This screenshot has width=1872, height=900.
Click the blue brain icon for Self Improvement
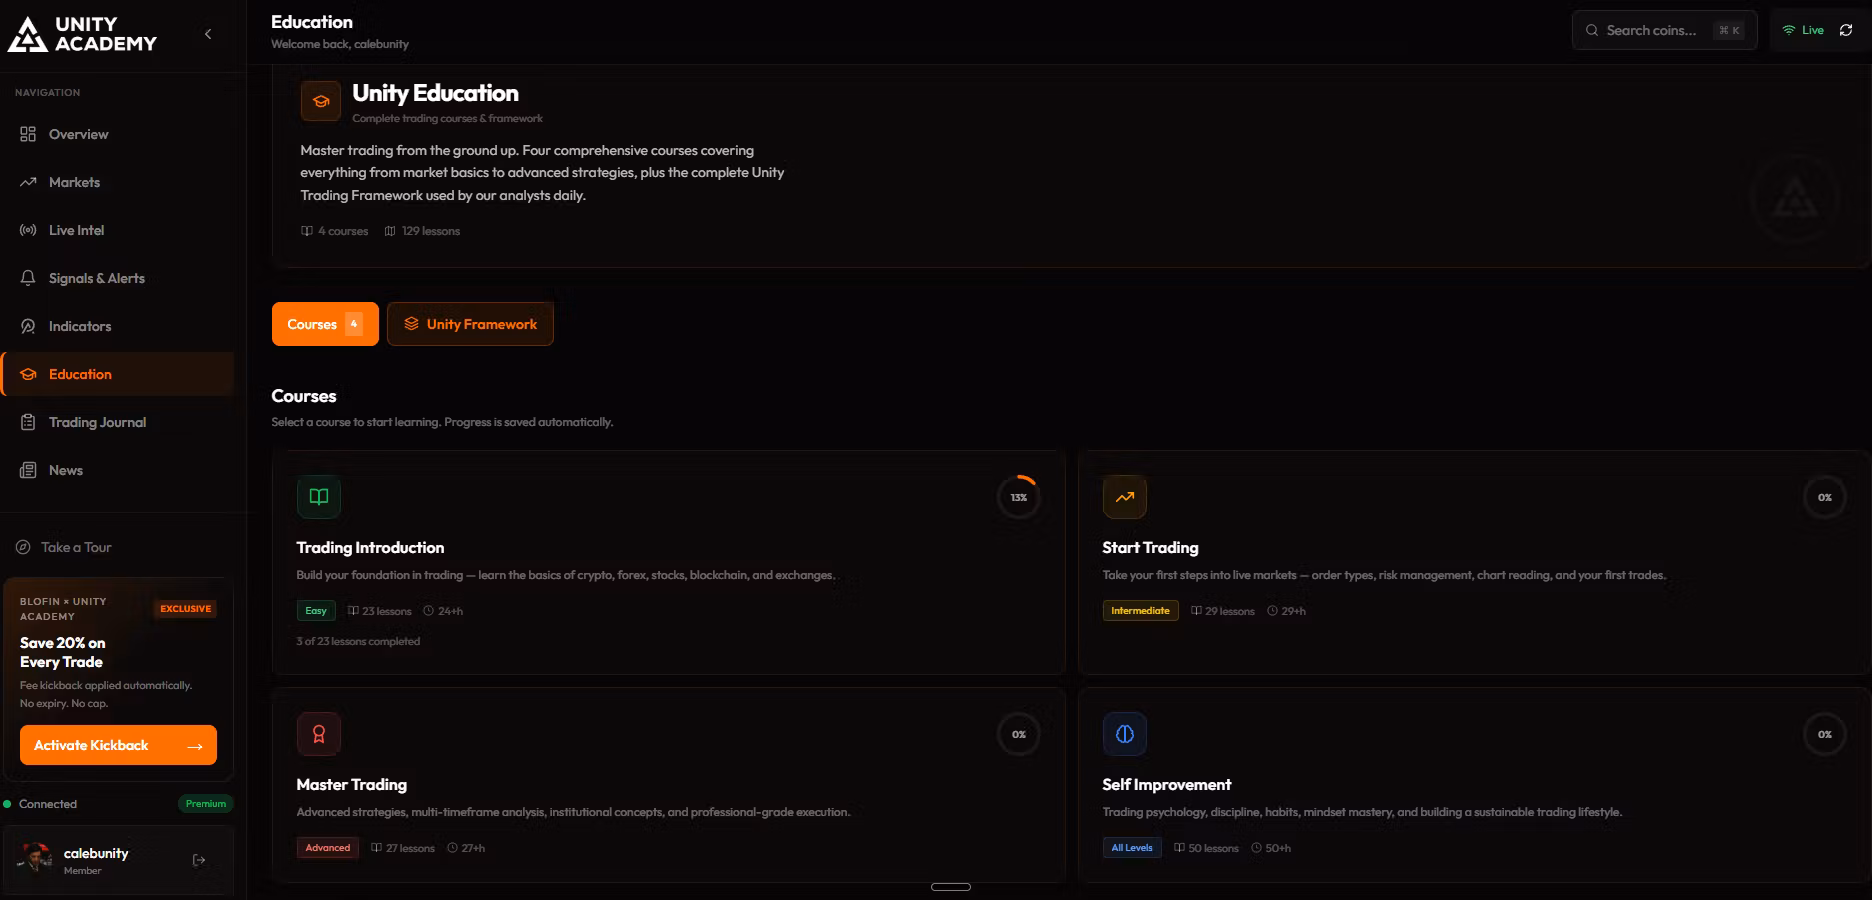pyautogui.click(x=1124, y=734)
